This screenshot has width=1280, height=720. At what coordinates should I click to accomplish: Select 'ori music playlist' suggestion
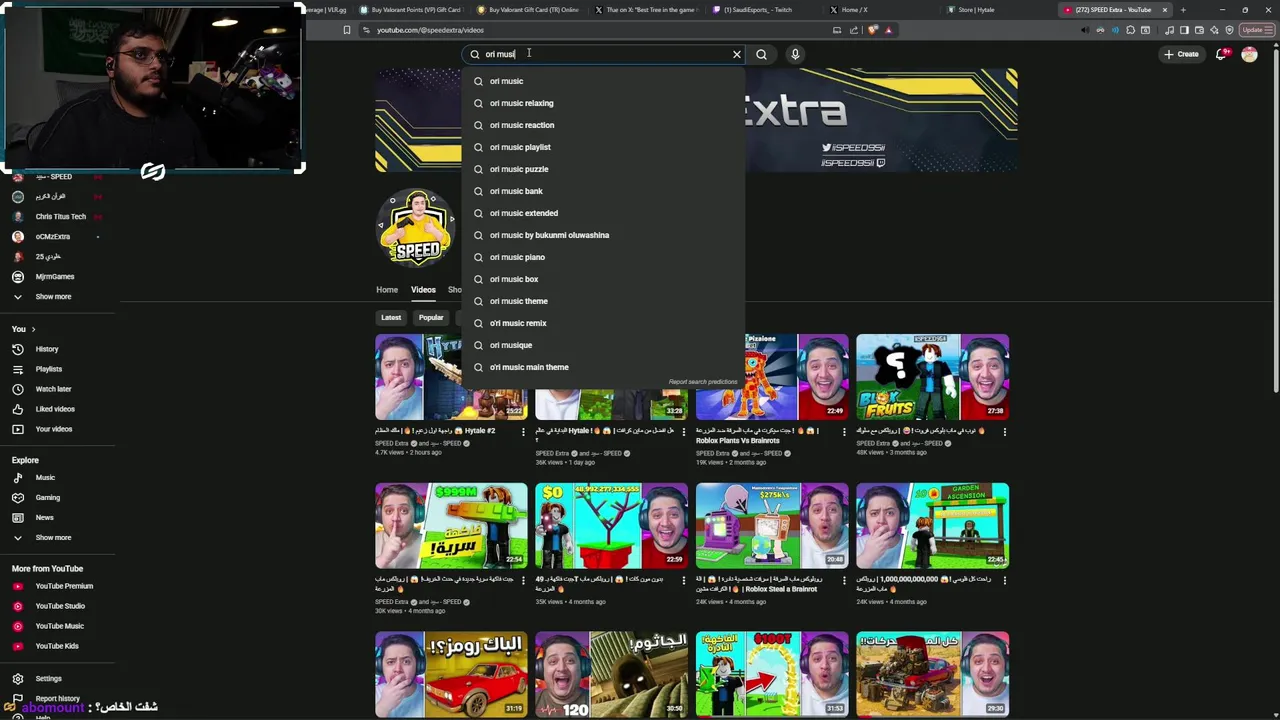603,147
